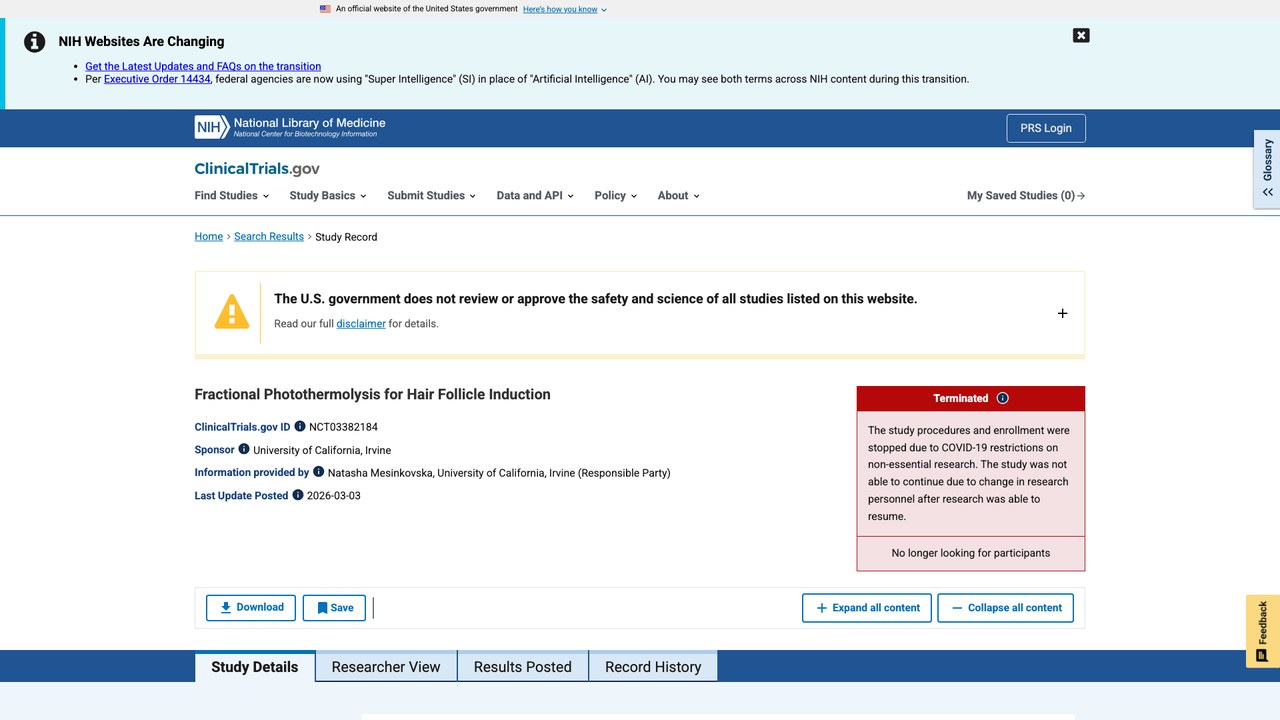Click info icon next to Sponsor label

[x=244, y=449]
